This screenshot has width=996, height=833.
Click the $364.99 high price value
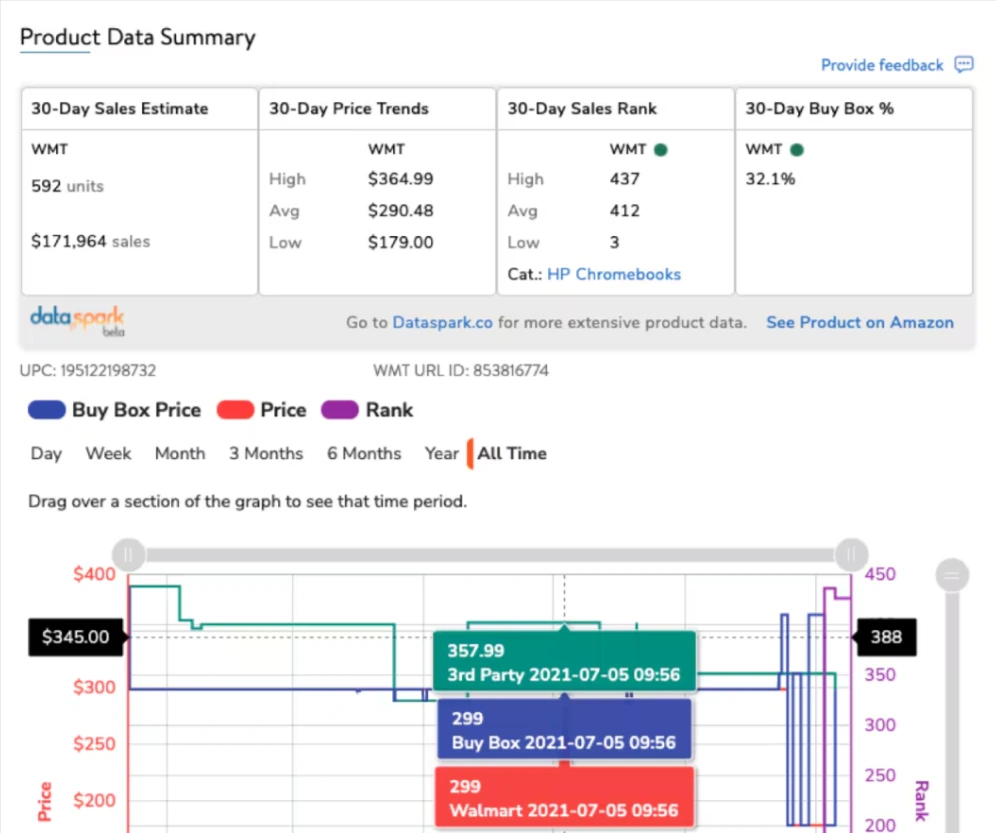[x=400, y=179]
